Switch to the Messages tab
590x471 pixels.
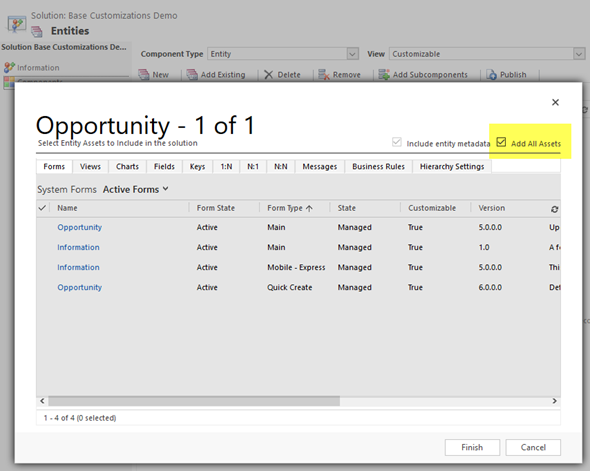tap(320, 166)
